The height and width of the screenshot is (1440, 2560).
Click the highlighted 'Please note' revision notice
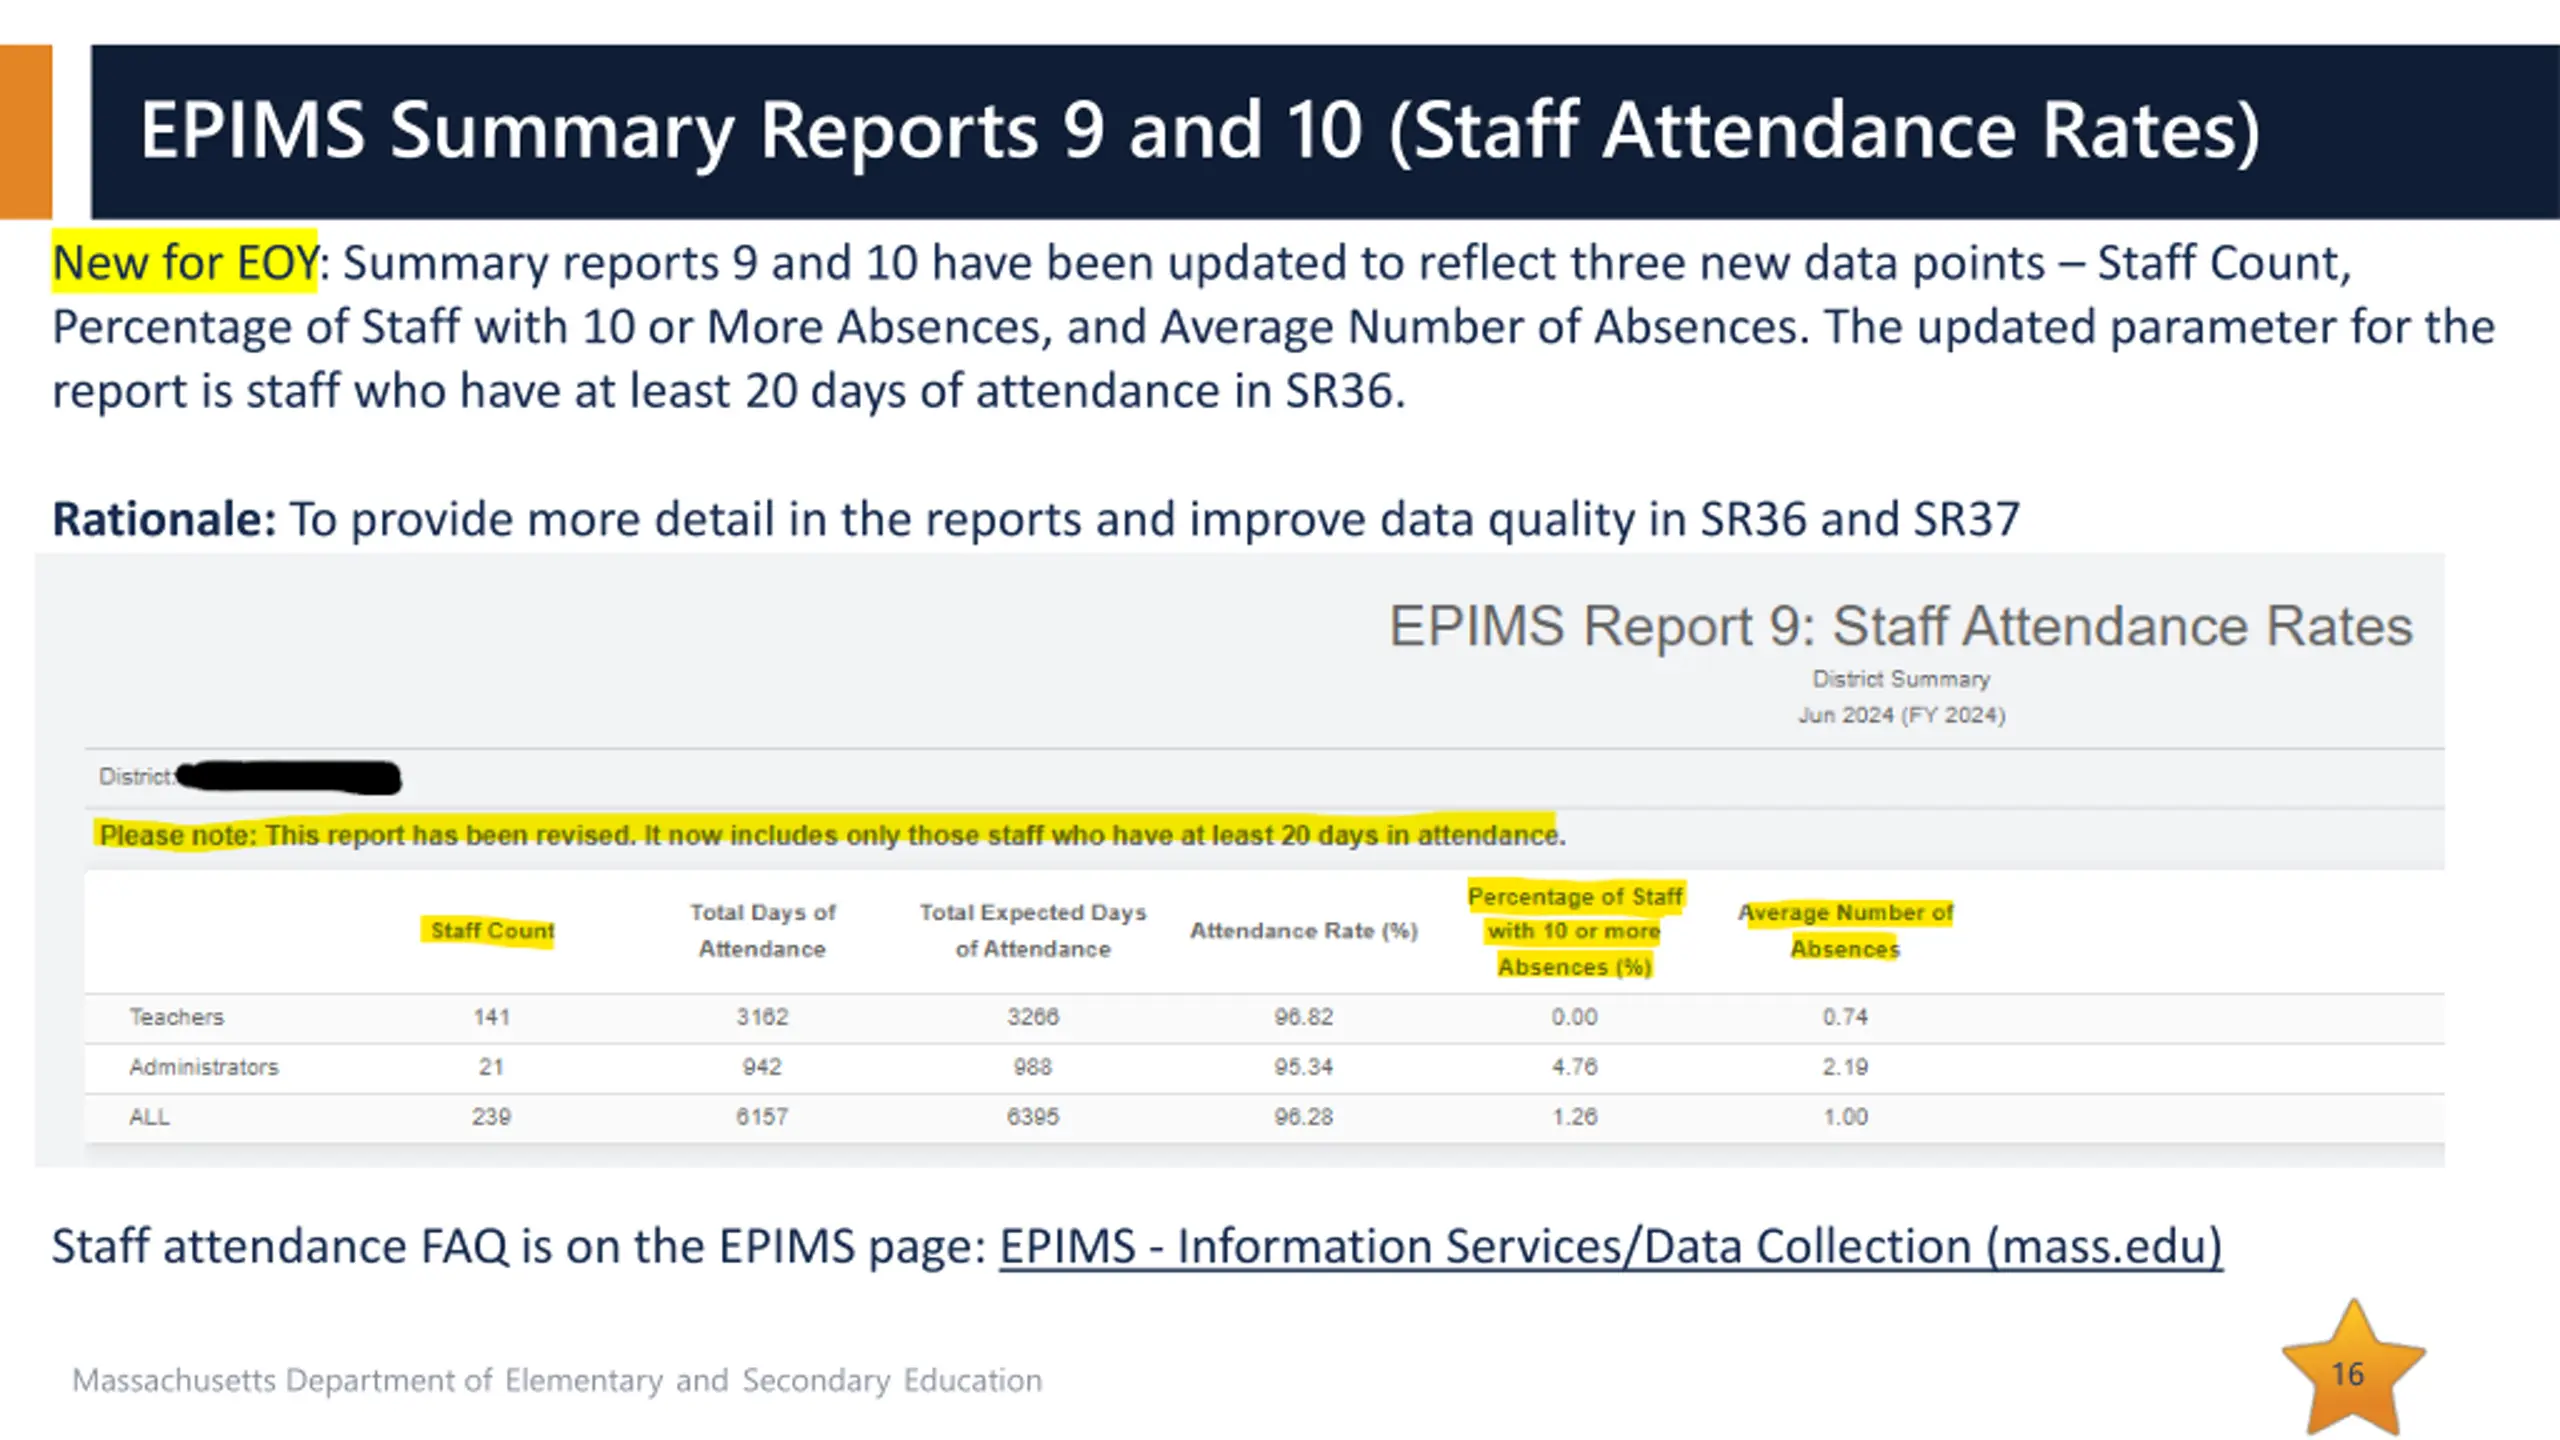pyautogui.click(x=832, y=835)
